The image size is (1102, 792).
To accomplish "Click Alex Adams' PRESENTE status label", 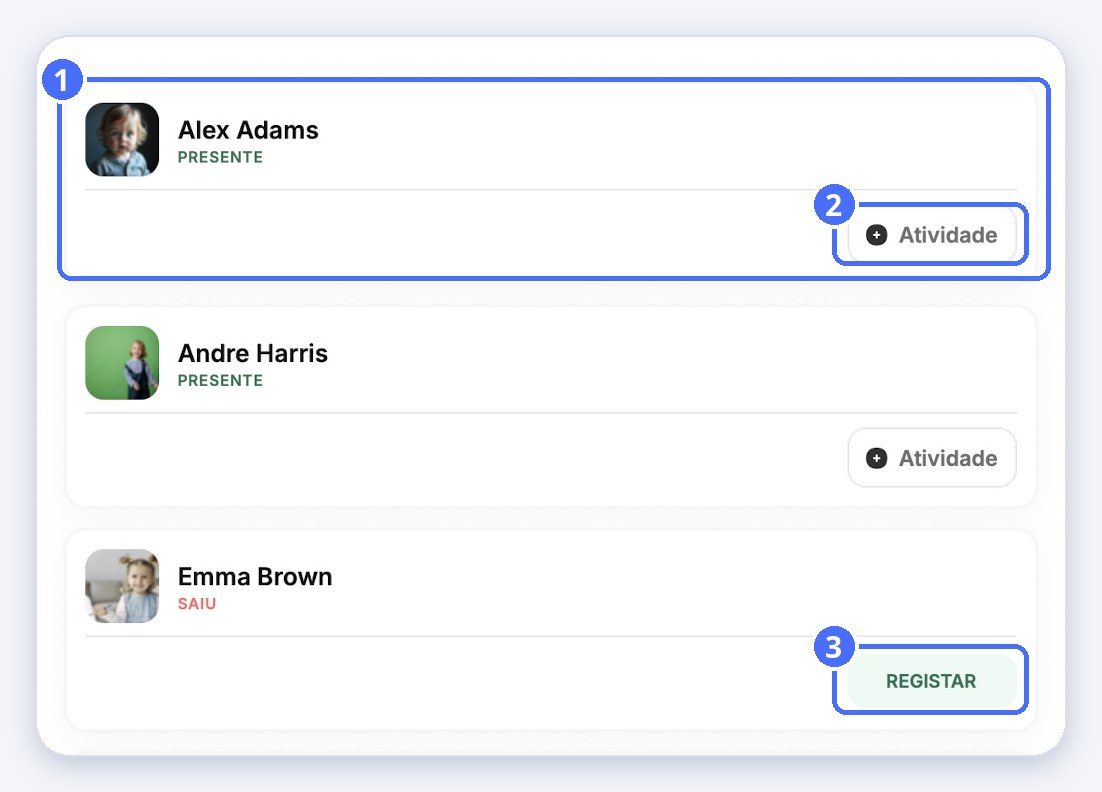I will 220,157.
